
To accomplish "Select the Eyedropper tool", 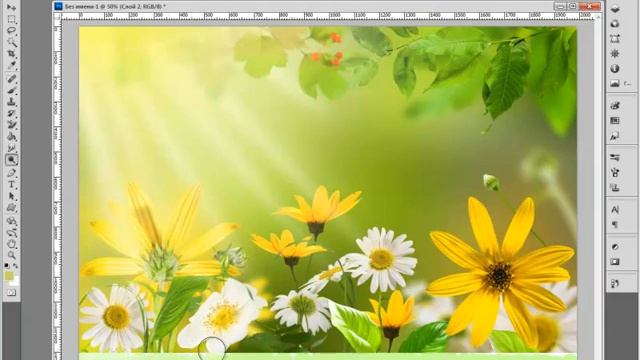I will [x=11, y=65].
